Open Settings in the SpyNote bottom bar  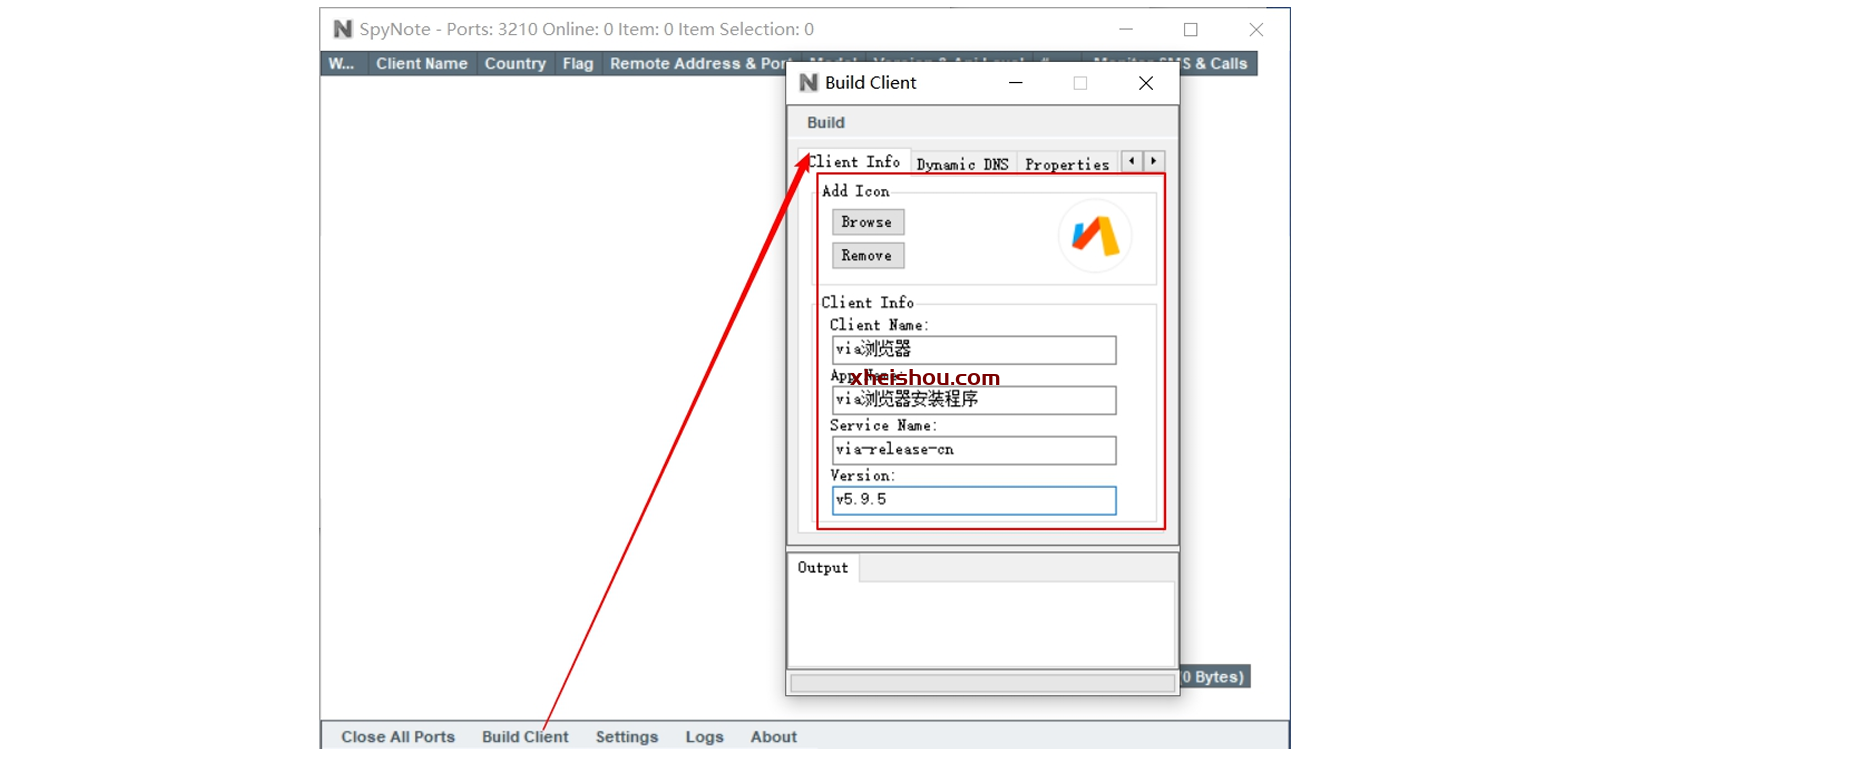pyautogui.click(x=627, y=737)
